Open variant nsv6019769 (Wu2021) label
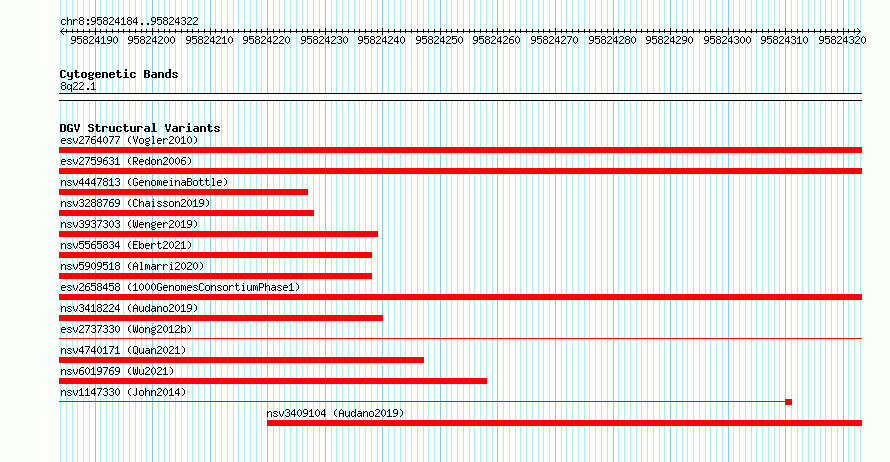890x462 pixels. tap(117, 371)
